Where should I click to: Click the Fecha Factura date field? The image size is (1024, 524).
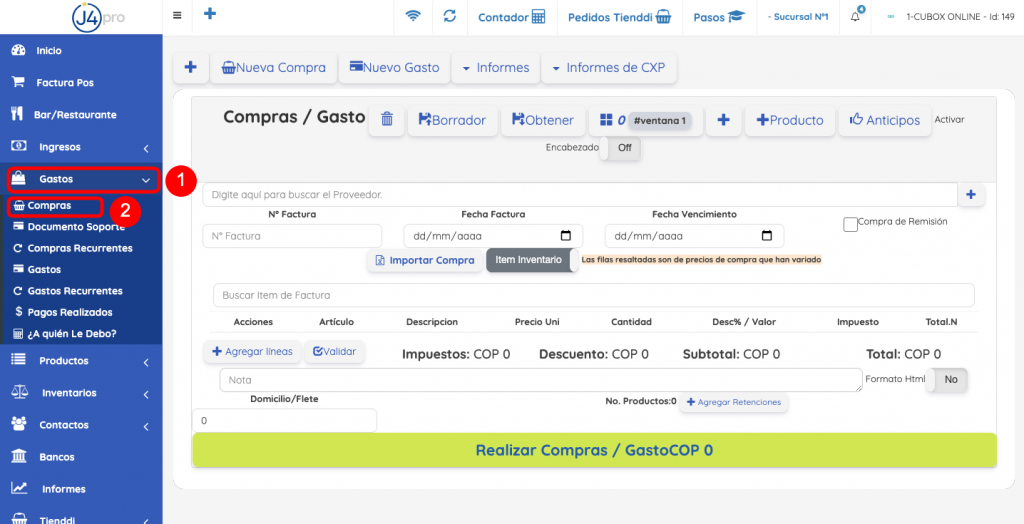[493, 236]
